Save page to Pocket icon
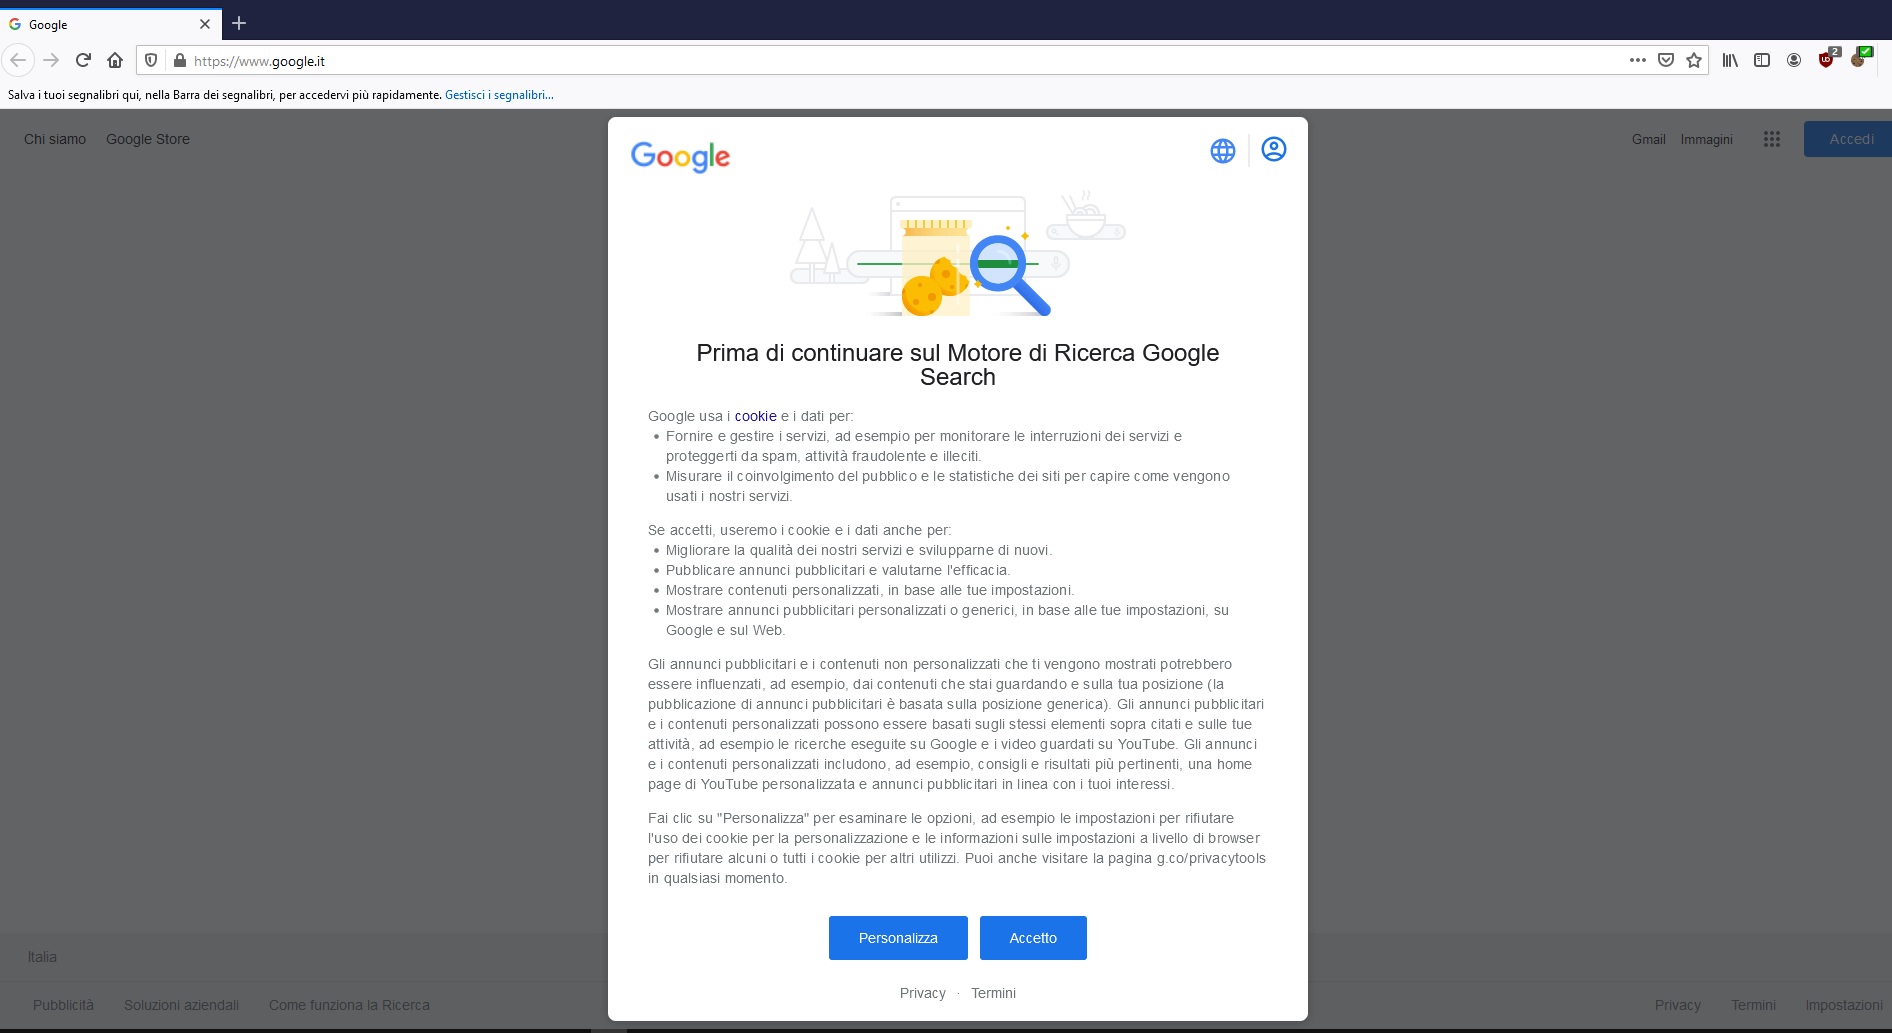The width and height of the screenshot is (1892, 1033). pyautogui.click(x=1666, y=60)
